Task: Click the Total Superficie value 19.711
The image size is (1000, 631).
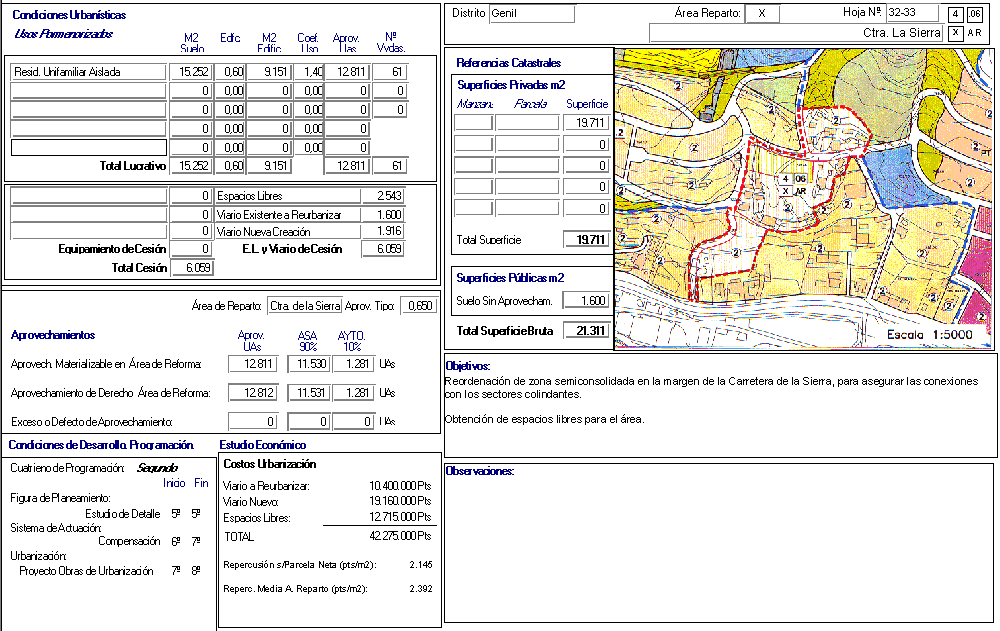Action: 585,240
